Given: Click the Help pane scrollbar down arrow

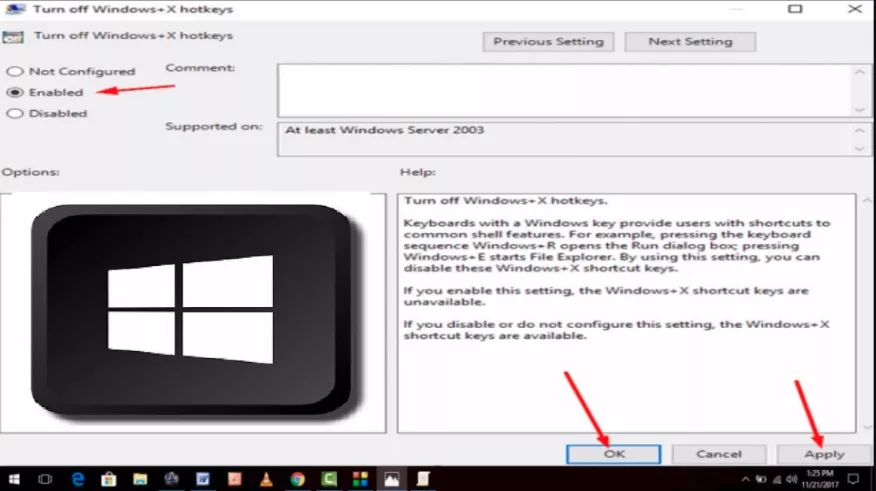Looking at the screenshot, I should pos(867,427).
